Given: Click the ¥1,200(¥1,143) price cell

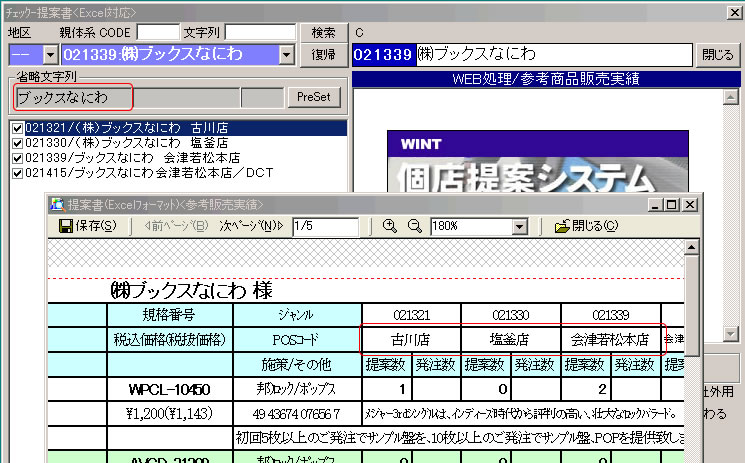Looking at the screenshot, I should (x=170, y=414).
